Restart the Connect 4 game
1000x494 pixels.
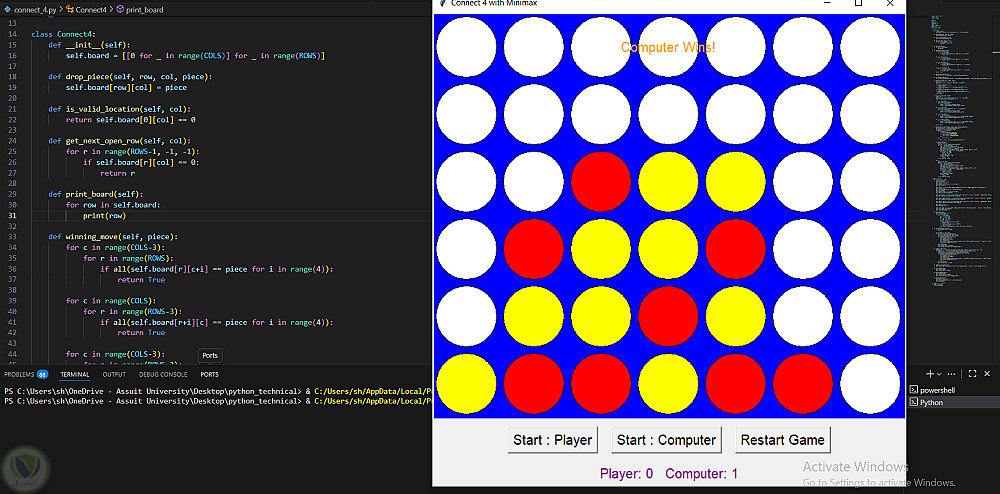[x=783, y=440]
